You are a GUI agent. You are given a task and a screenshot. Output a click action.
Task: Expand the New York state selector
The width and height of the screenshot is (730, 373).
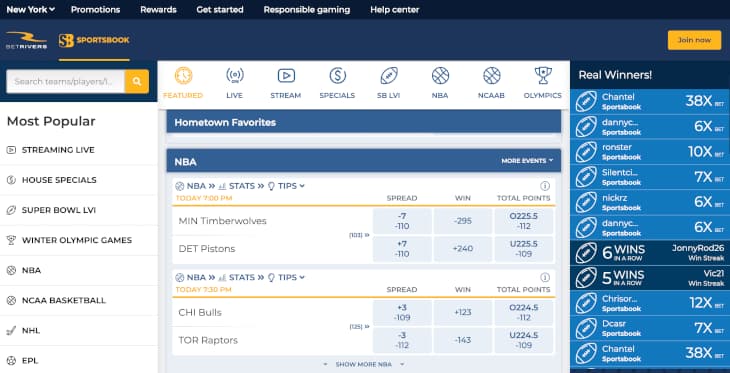click(x=31, y=9)
